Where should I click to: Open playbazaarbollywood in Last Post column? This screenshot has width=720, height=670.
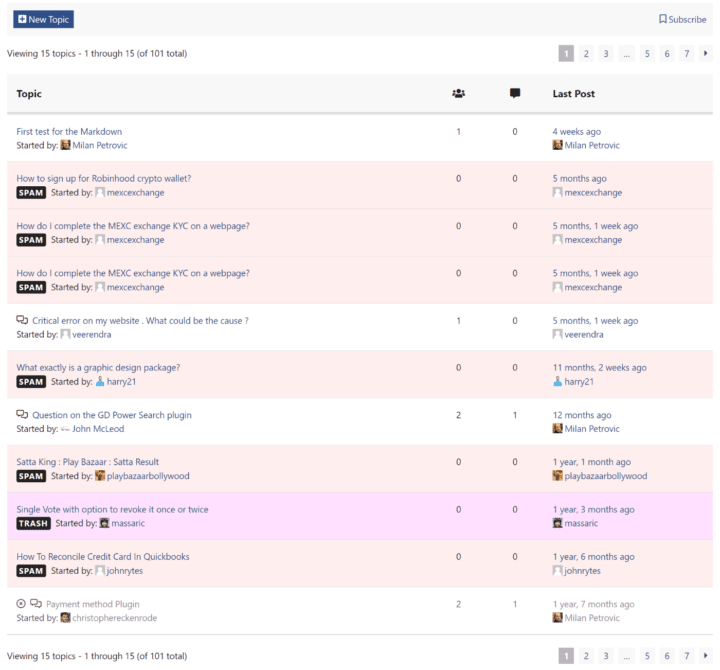tap(606, 476)
